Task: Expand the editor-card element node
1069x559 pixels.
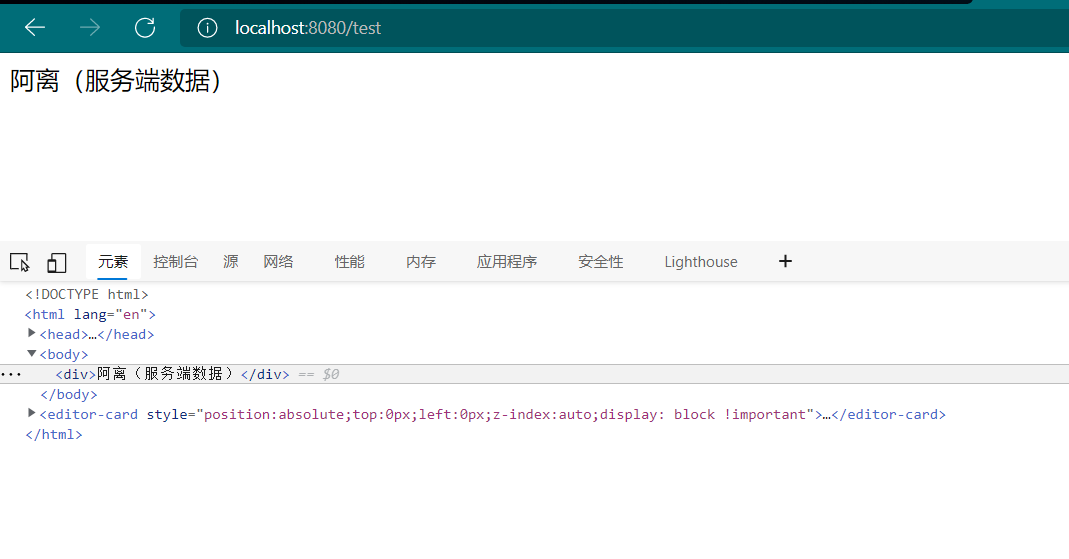Action: 31,413
